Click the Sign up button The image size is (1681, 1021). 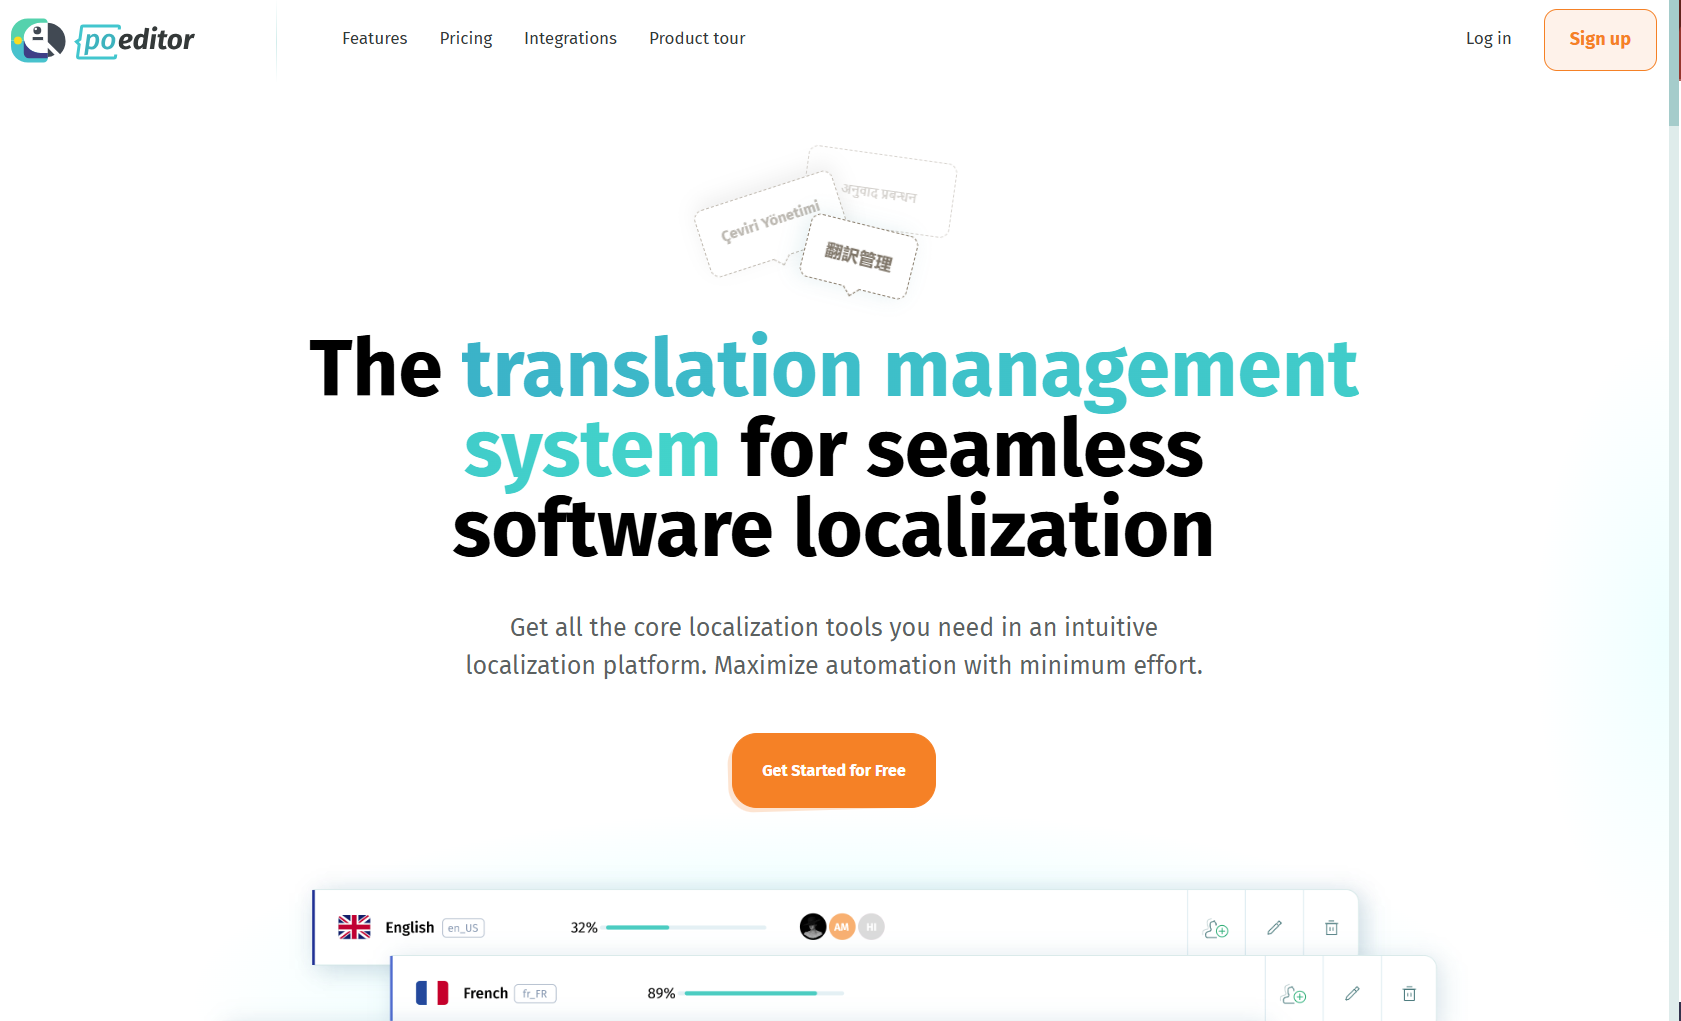click(1600, 40)
